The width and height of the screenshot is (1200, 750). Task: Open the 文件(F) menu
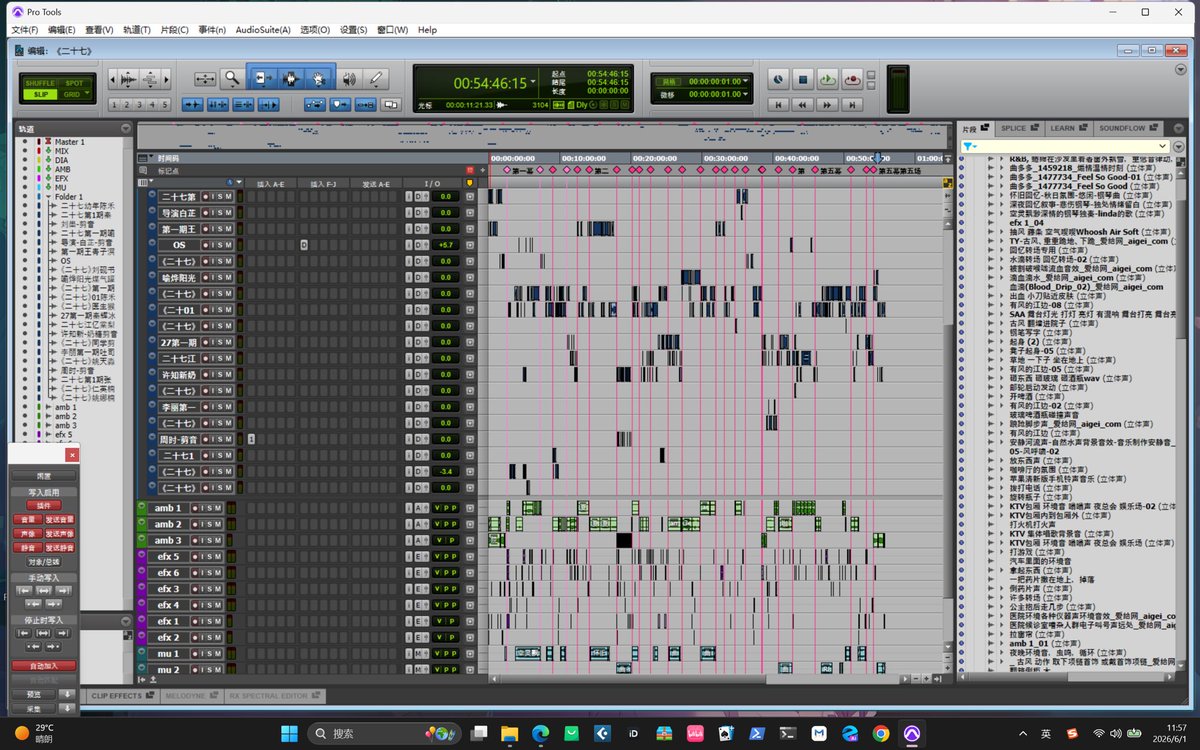[x=24, y=30]
